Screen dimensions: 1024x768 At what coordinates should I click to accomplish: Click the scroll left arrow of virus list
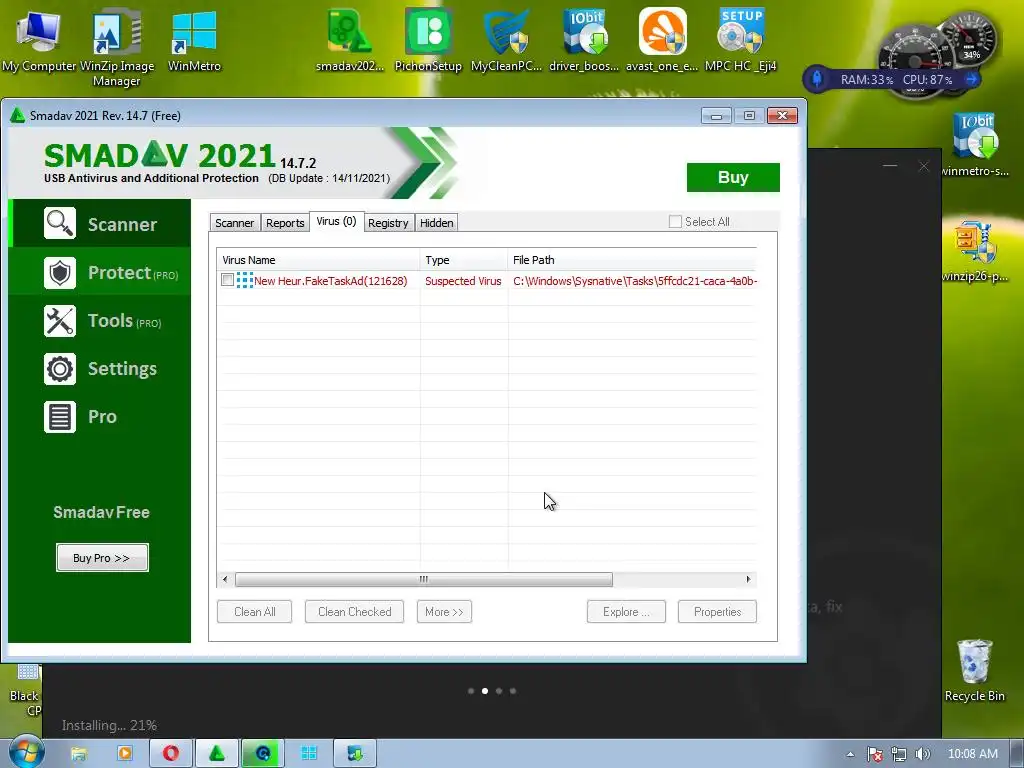[225, 579]
